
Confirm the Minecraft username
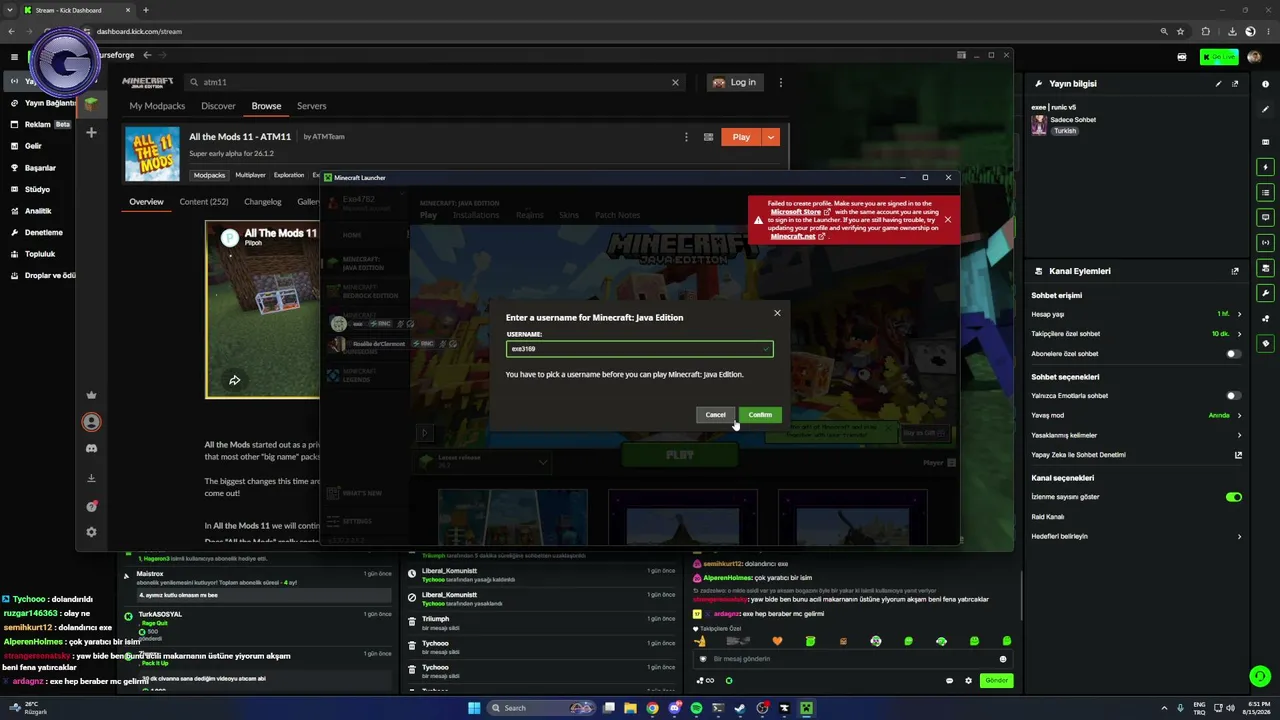pyautogui.click(x=760, y=415)
